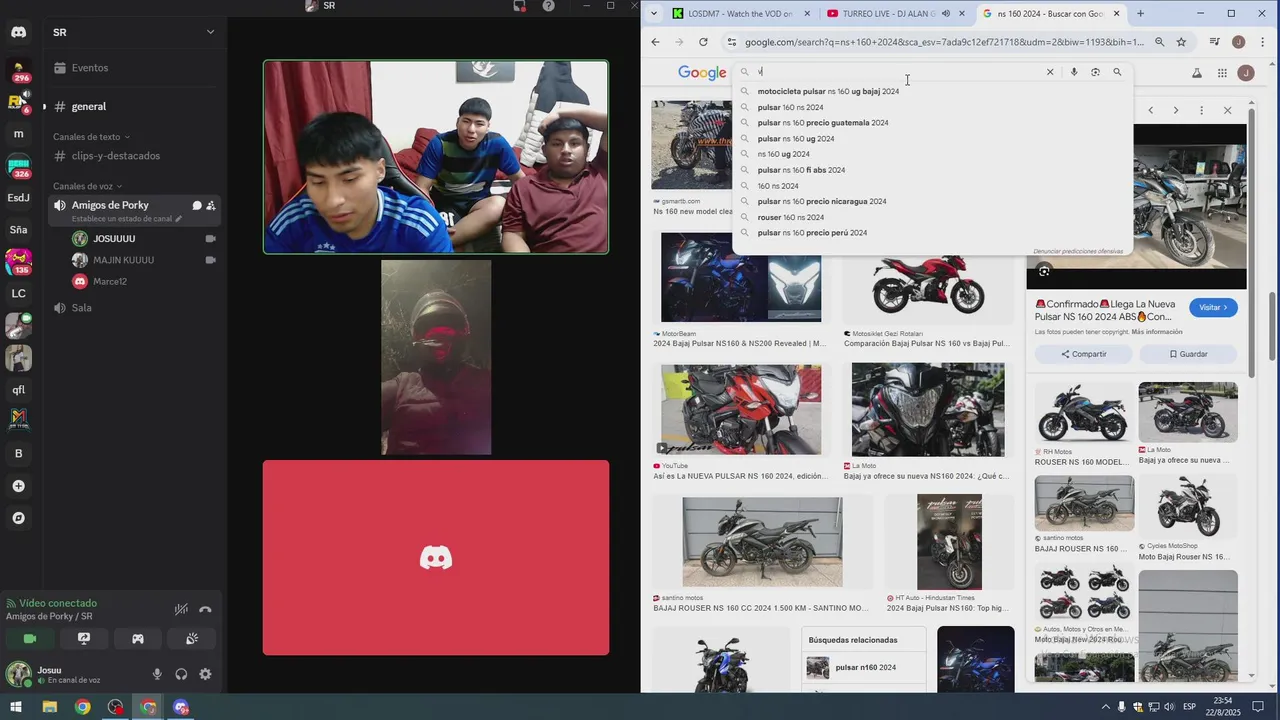Open a new Chrome tab
The image size is (1280, 720).
click(1140, 14)
